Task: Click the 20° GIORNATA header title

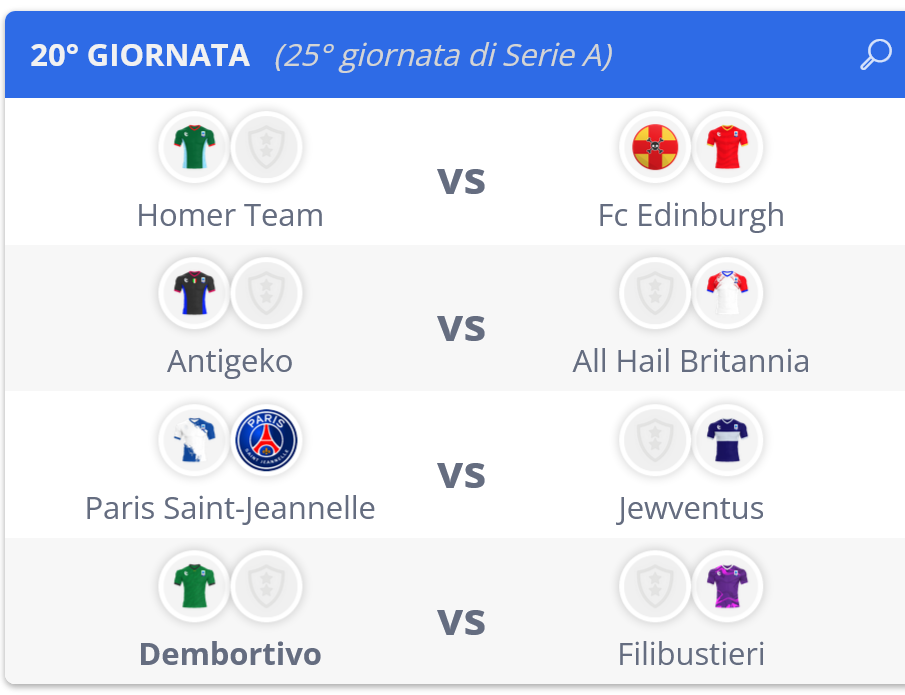Action: click(x=140, y=55)
